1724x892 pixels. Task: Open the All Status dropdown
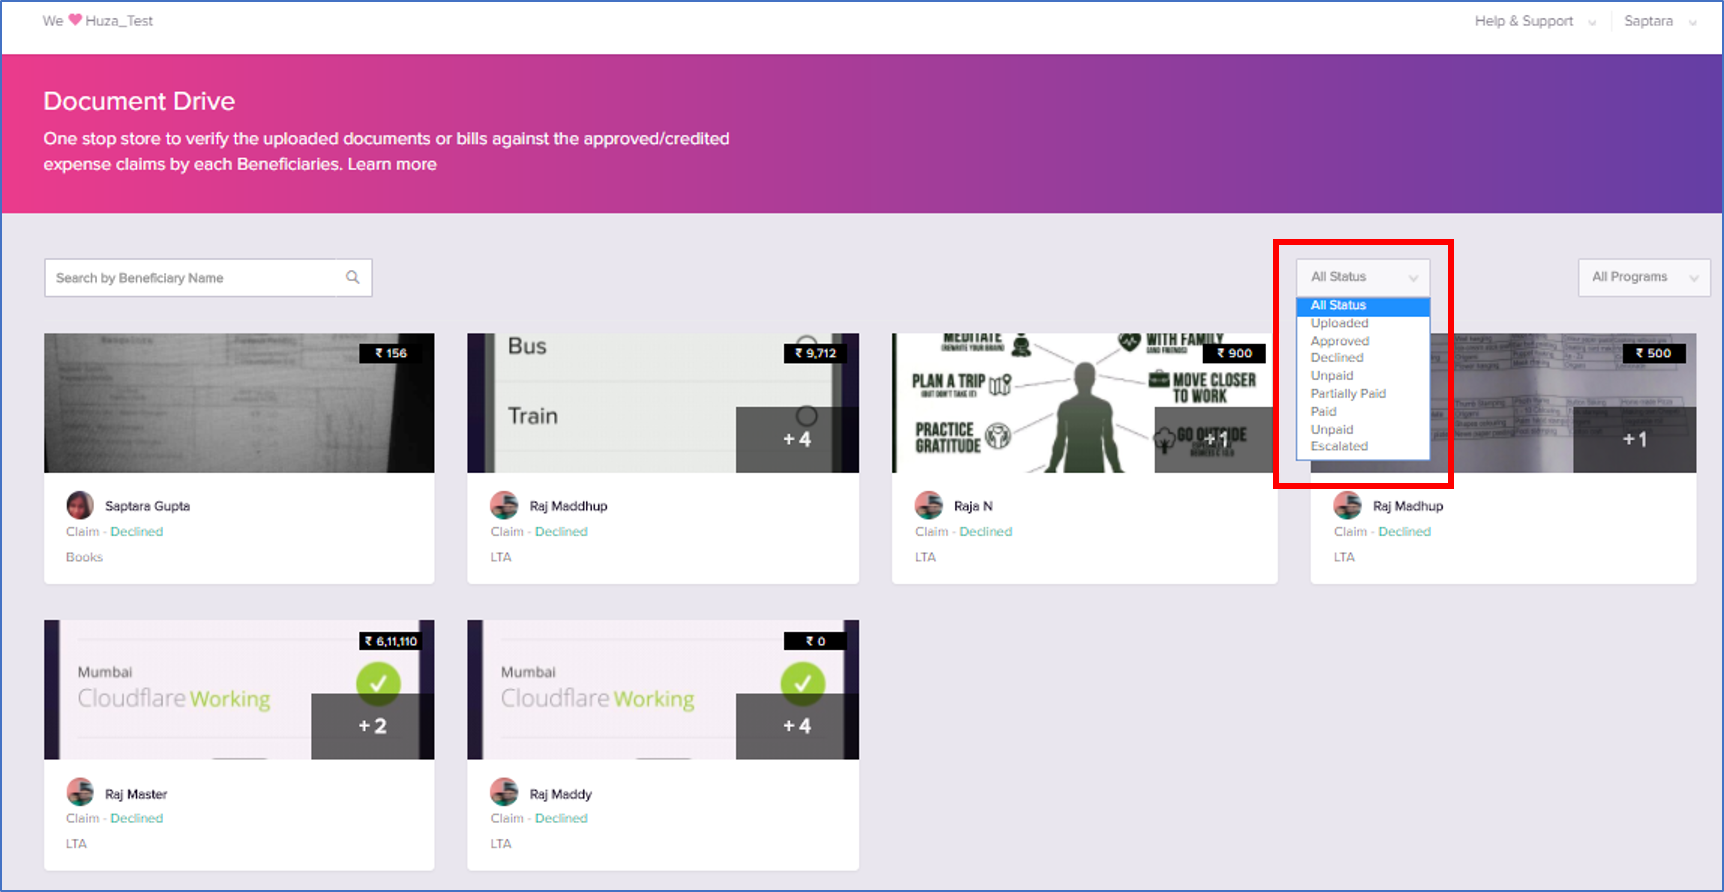click(1363, 277)
